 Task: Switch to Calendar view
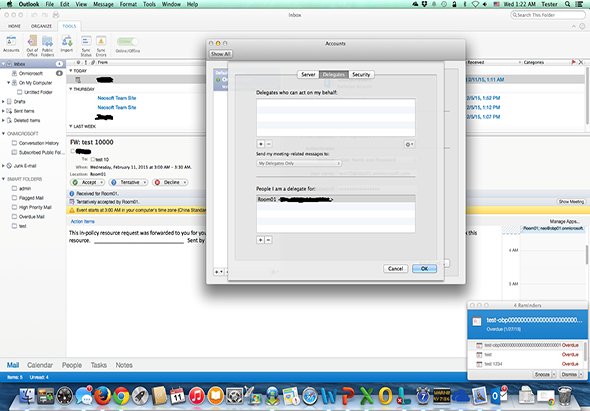click(40, 365)
